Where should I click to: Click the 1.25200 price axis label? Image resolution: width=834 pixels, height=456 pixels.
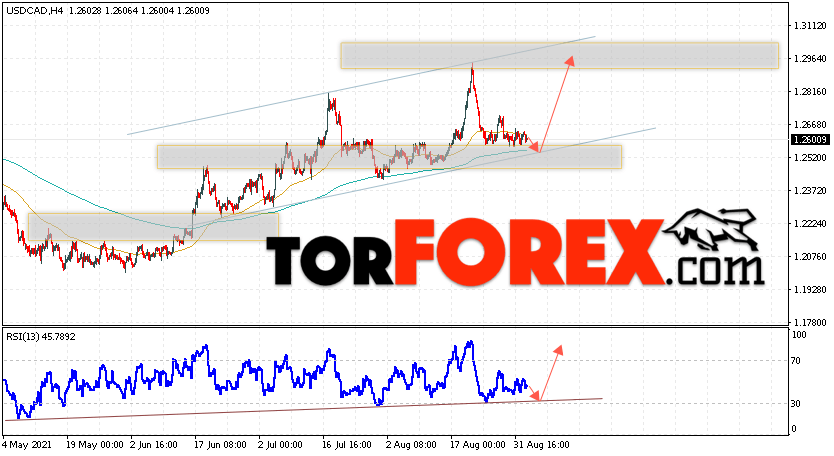click(810, 157)
